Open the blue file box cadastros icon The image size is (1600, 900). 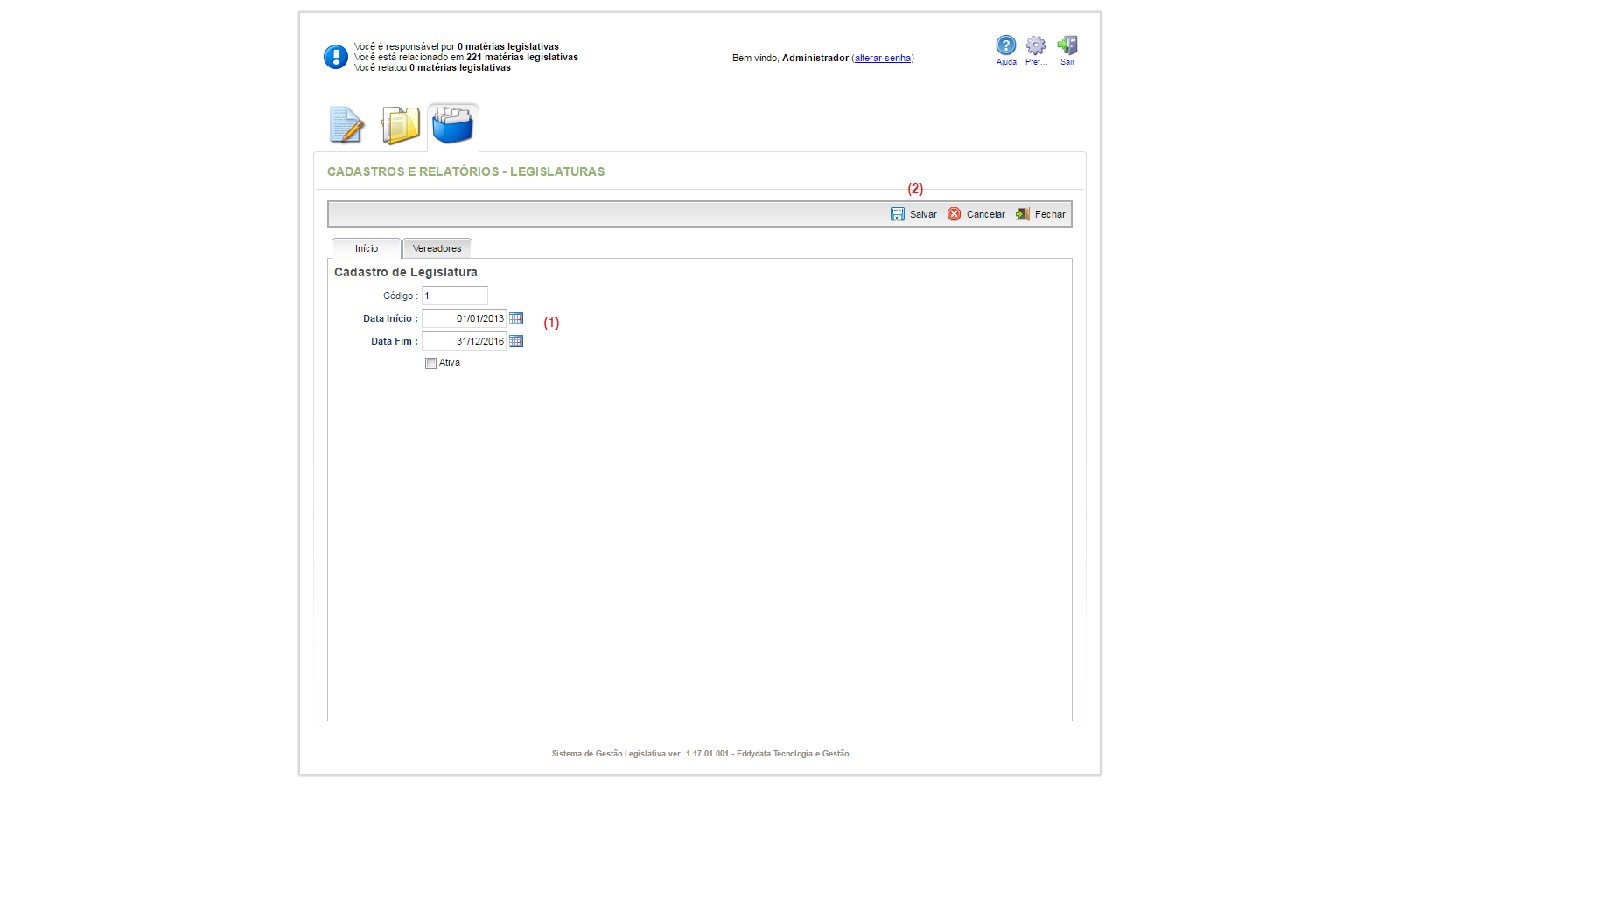452,125
